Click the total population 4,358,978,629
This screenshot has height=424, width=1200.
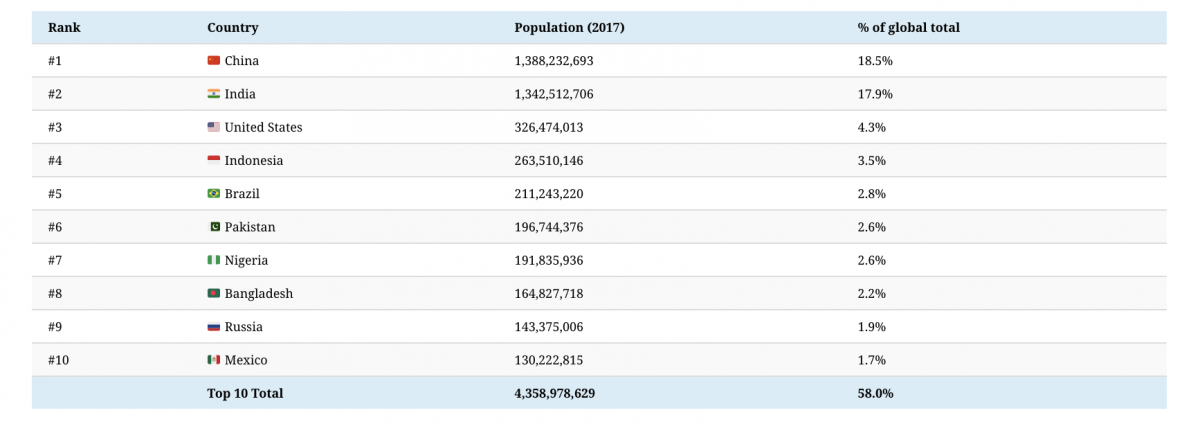554,394
